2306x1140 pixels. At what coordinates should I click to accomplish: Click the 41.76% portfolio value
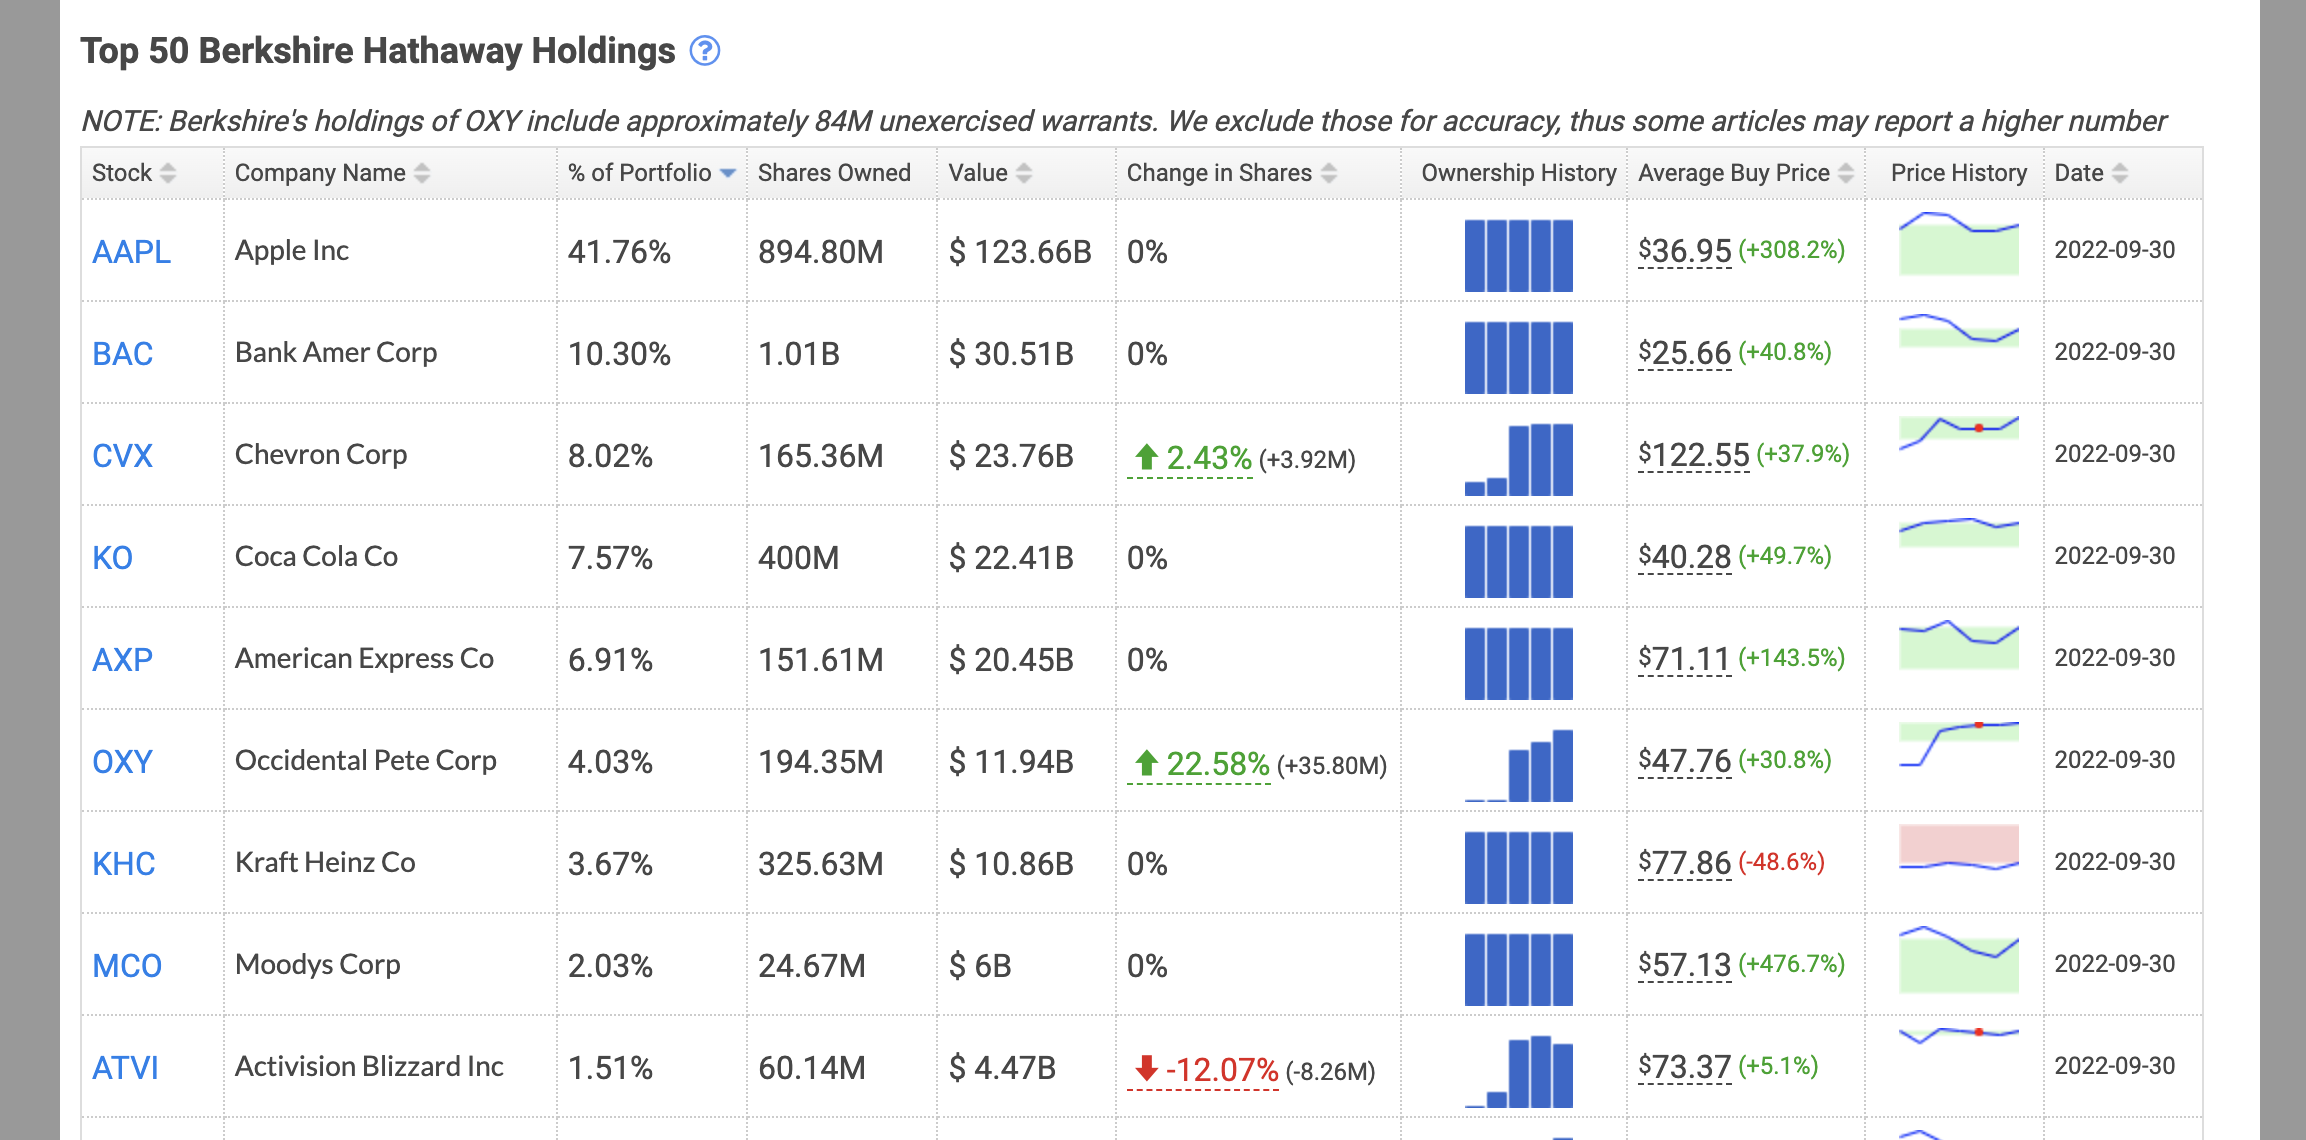coord(619,252)
